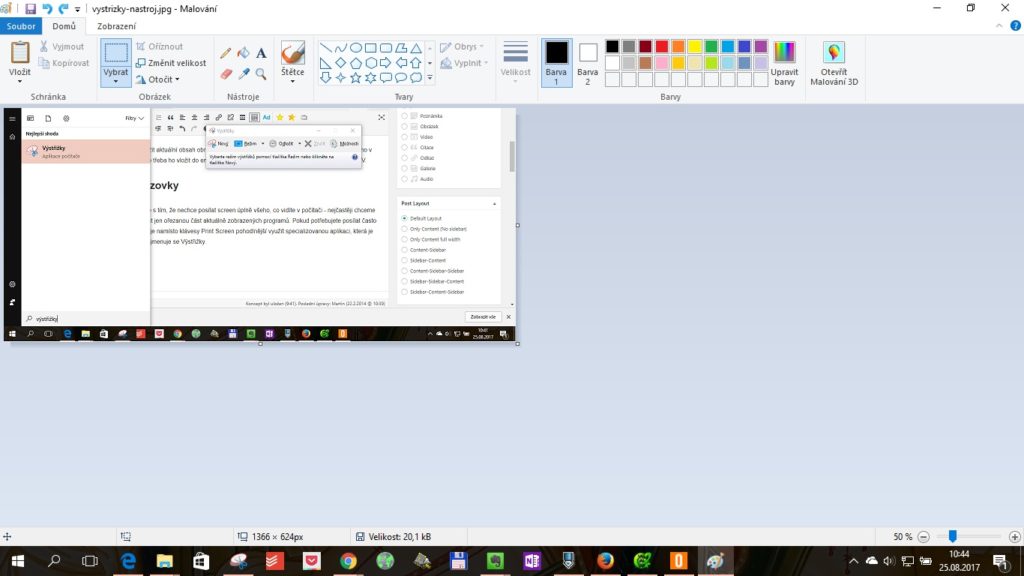The height and width of the screenshot is (576, 1024).
Task: Zoom out with the minus button
Action: pyautogui.click(x=923, y=537)
